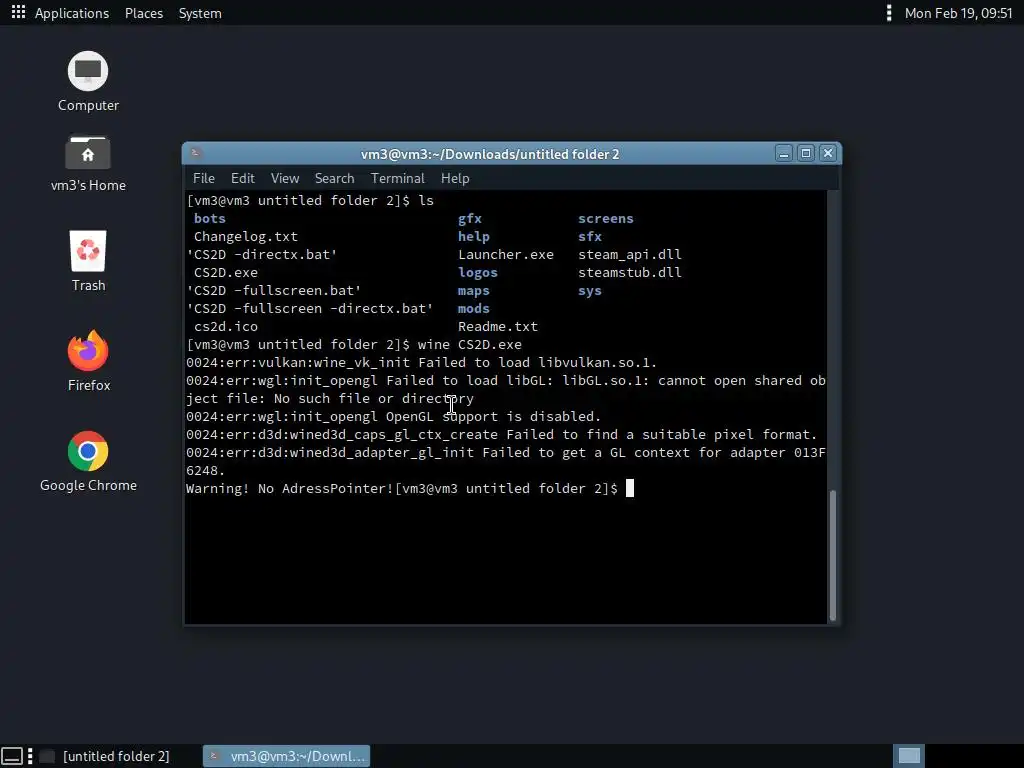Click 'help' directory in ls output
This screenshot has width=1024, height=768.
[473, 236]
